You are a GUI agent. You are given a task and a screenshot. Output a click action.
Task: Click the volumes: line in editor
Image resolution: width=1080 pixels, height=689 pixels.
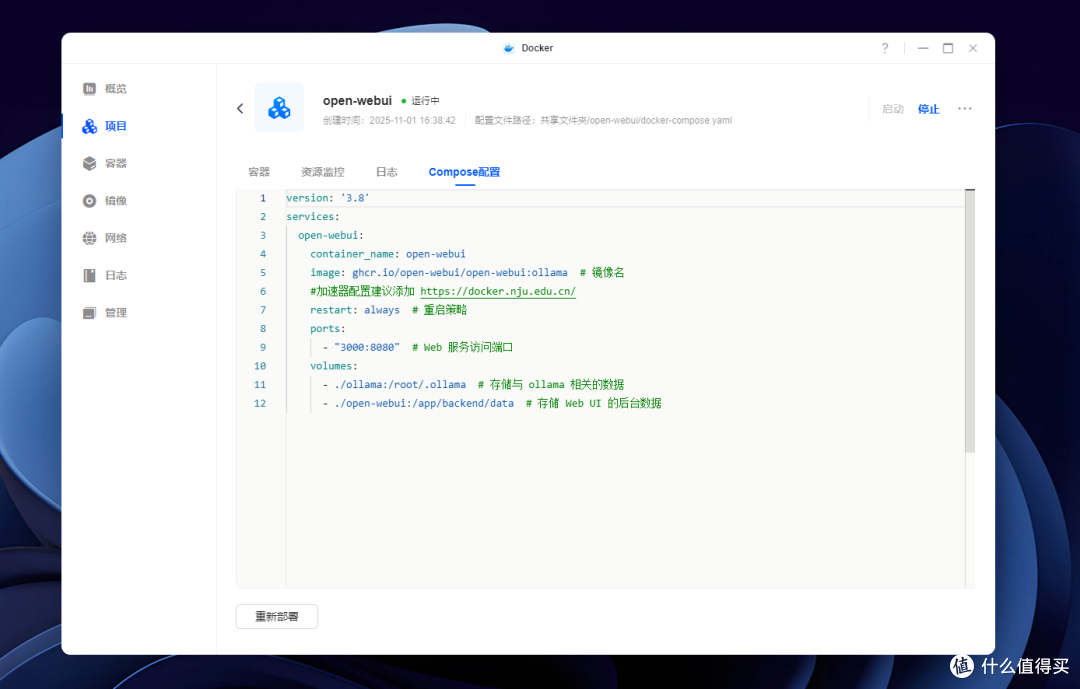coord(333,366)
